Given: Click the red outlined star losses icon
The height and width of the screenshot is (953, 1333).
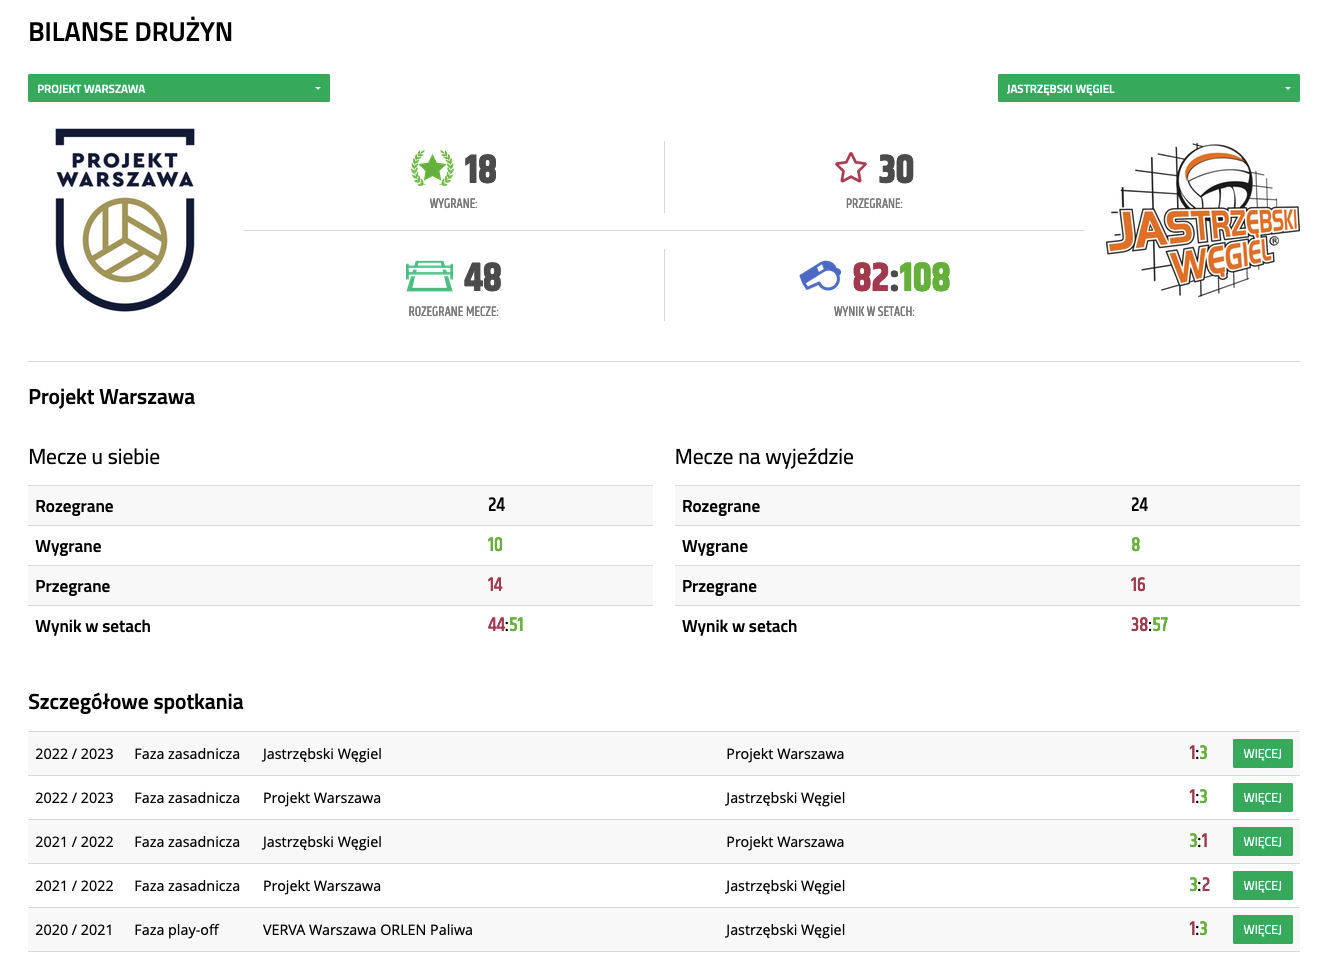Looking at the screenshot, I should 851,168.
